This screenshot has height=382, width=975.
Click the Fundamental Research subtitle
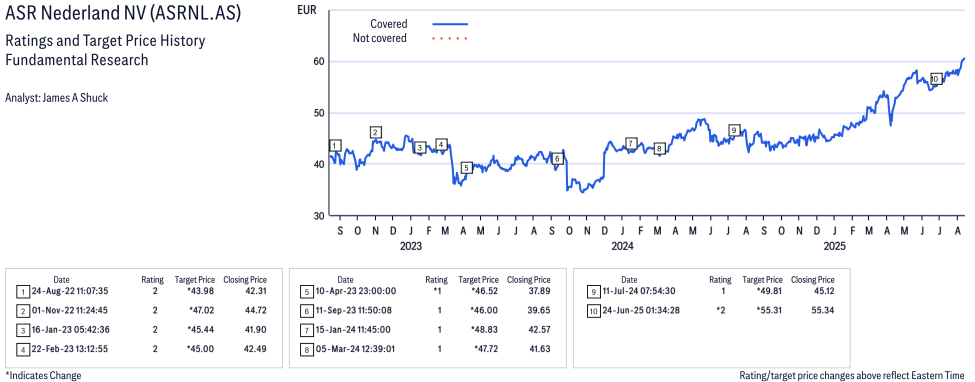tap(76, 60)
